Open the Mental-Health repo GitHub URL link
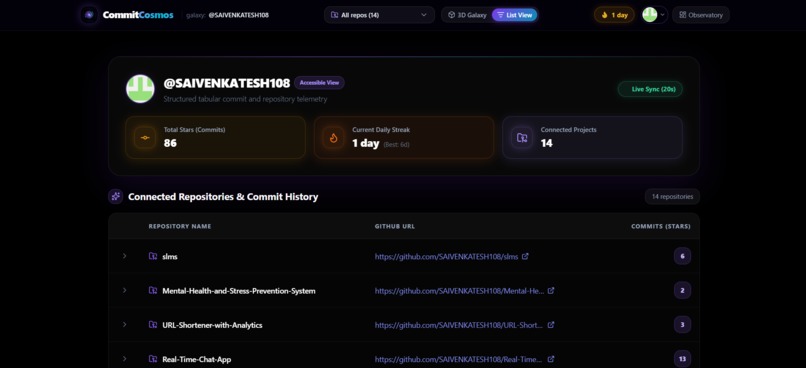This screenshot has height=368, width=806. [x=460, y=291]
